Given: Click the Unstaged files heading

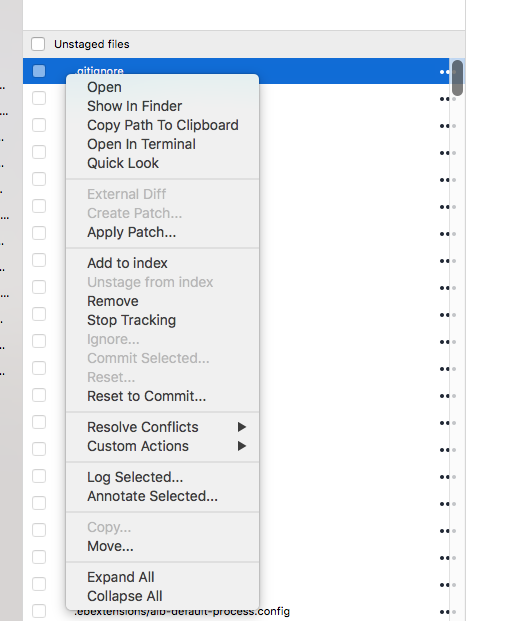Looking at the screenshot, I should [x=92, y=44].
